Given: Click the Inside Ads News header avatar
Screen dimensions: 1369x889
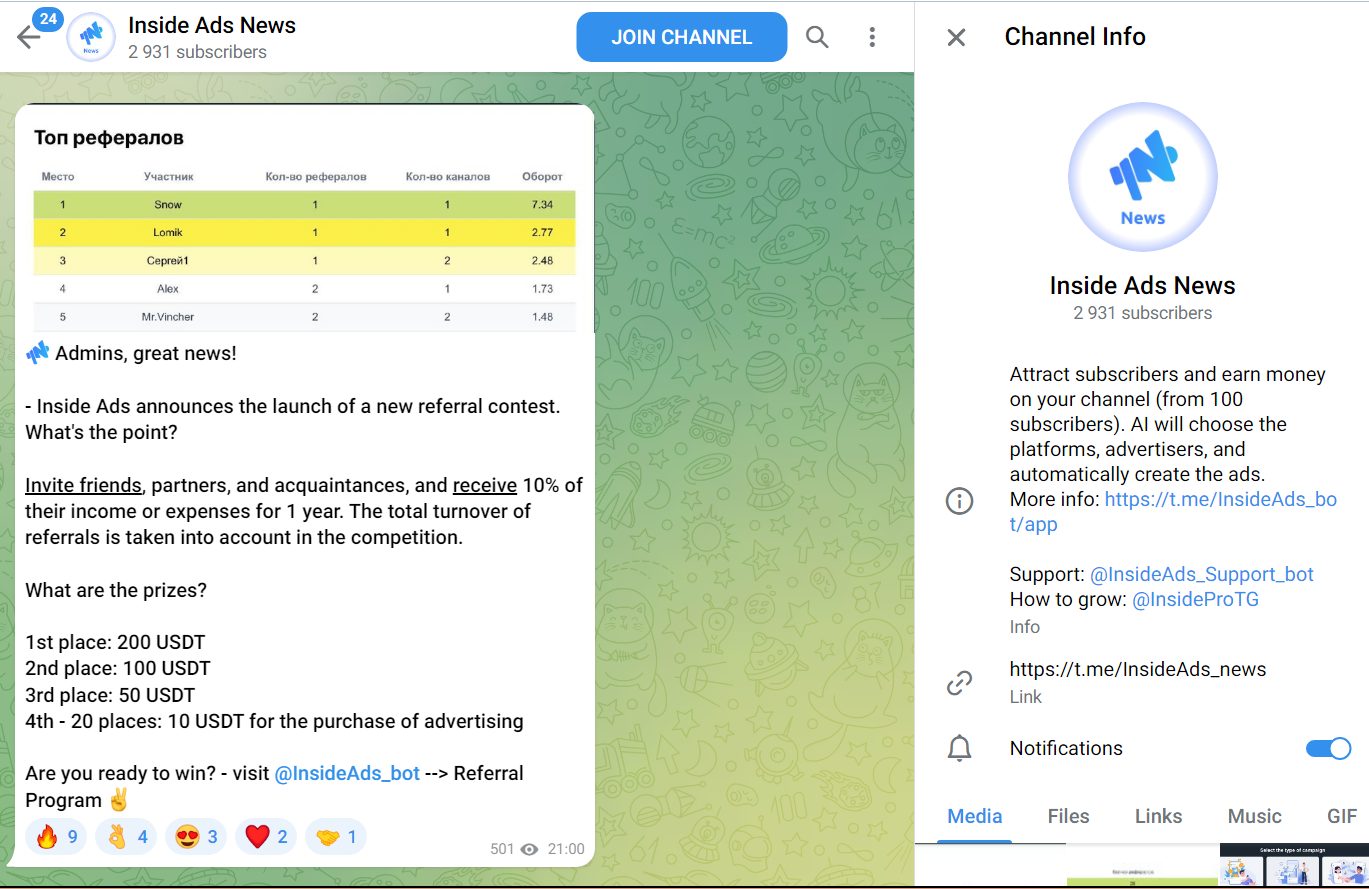Looking at the screenshot, I should click(x=91, y=37).
